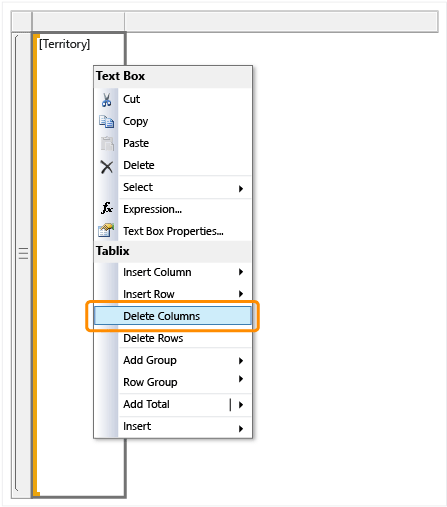Open Expression... menu entry

[x=173, y=209]
